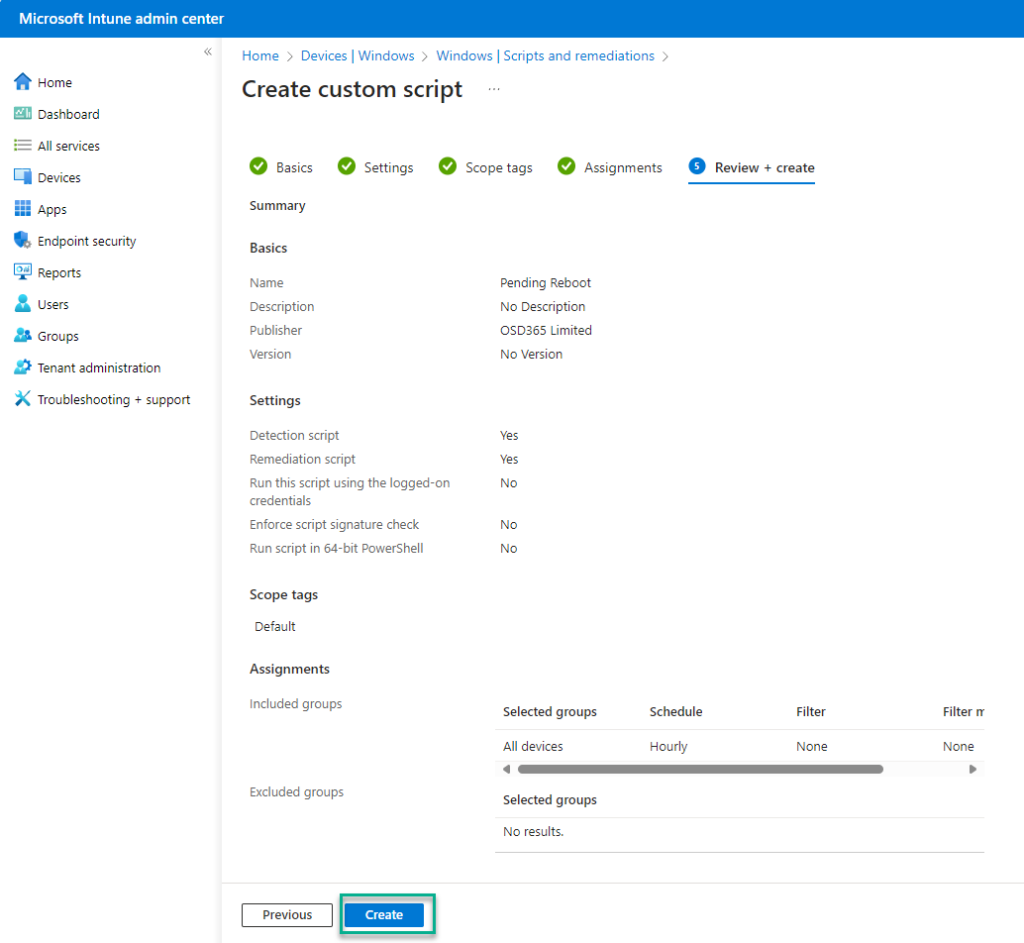Viewport: 1024px width, 943px height.
Task: Click the Default scope tag
Action: (275, 627)
